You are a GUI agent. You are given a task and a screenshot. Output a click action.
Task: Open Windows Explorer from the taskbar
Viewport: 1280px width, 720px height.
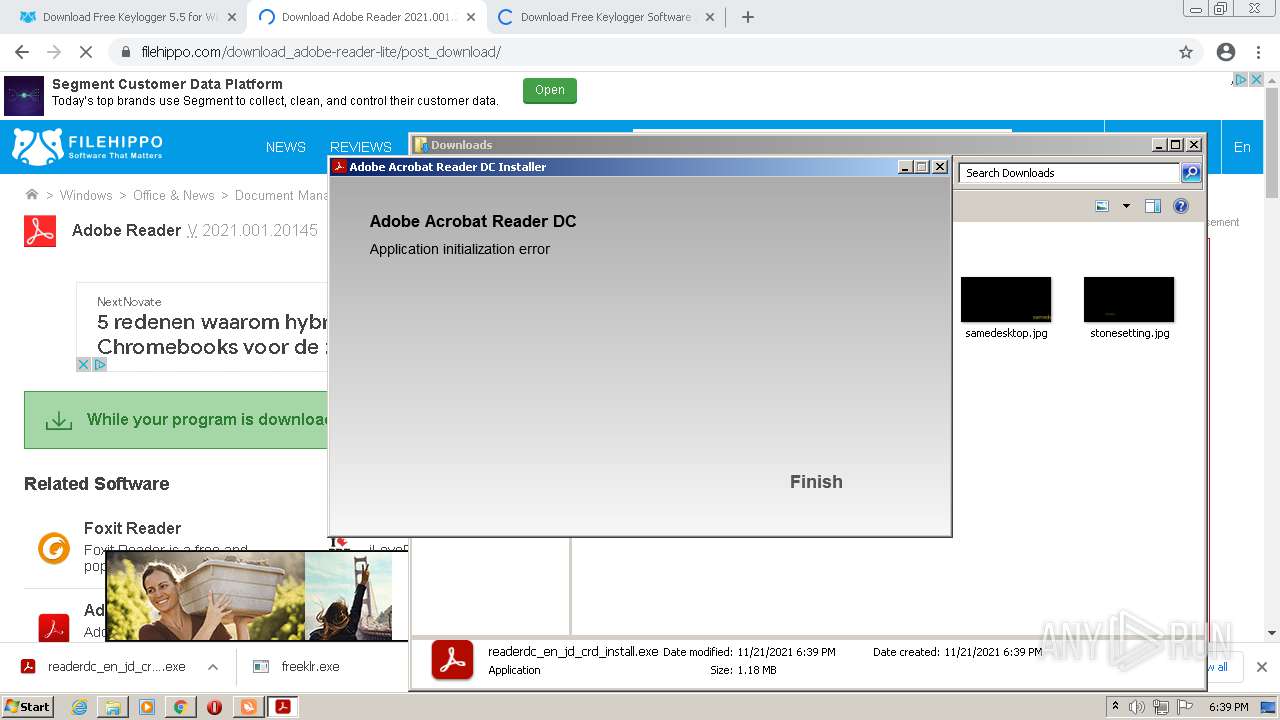[113, 707]
